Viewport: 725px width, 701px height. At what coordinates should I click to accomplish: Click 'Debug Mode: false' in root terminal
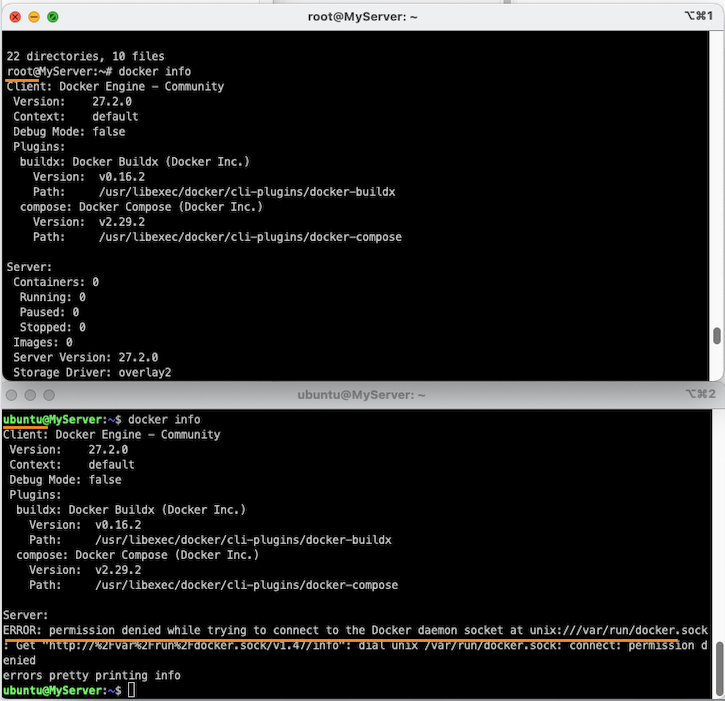(x=69, y=132)
